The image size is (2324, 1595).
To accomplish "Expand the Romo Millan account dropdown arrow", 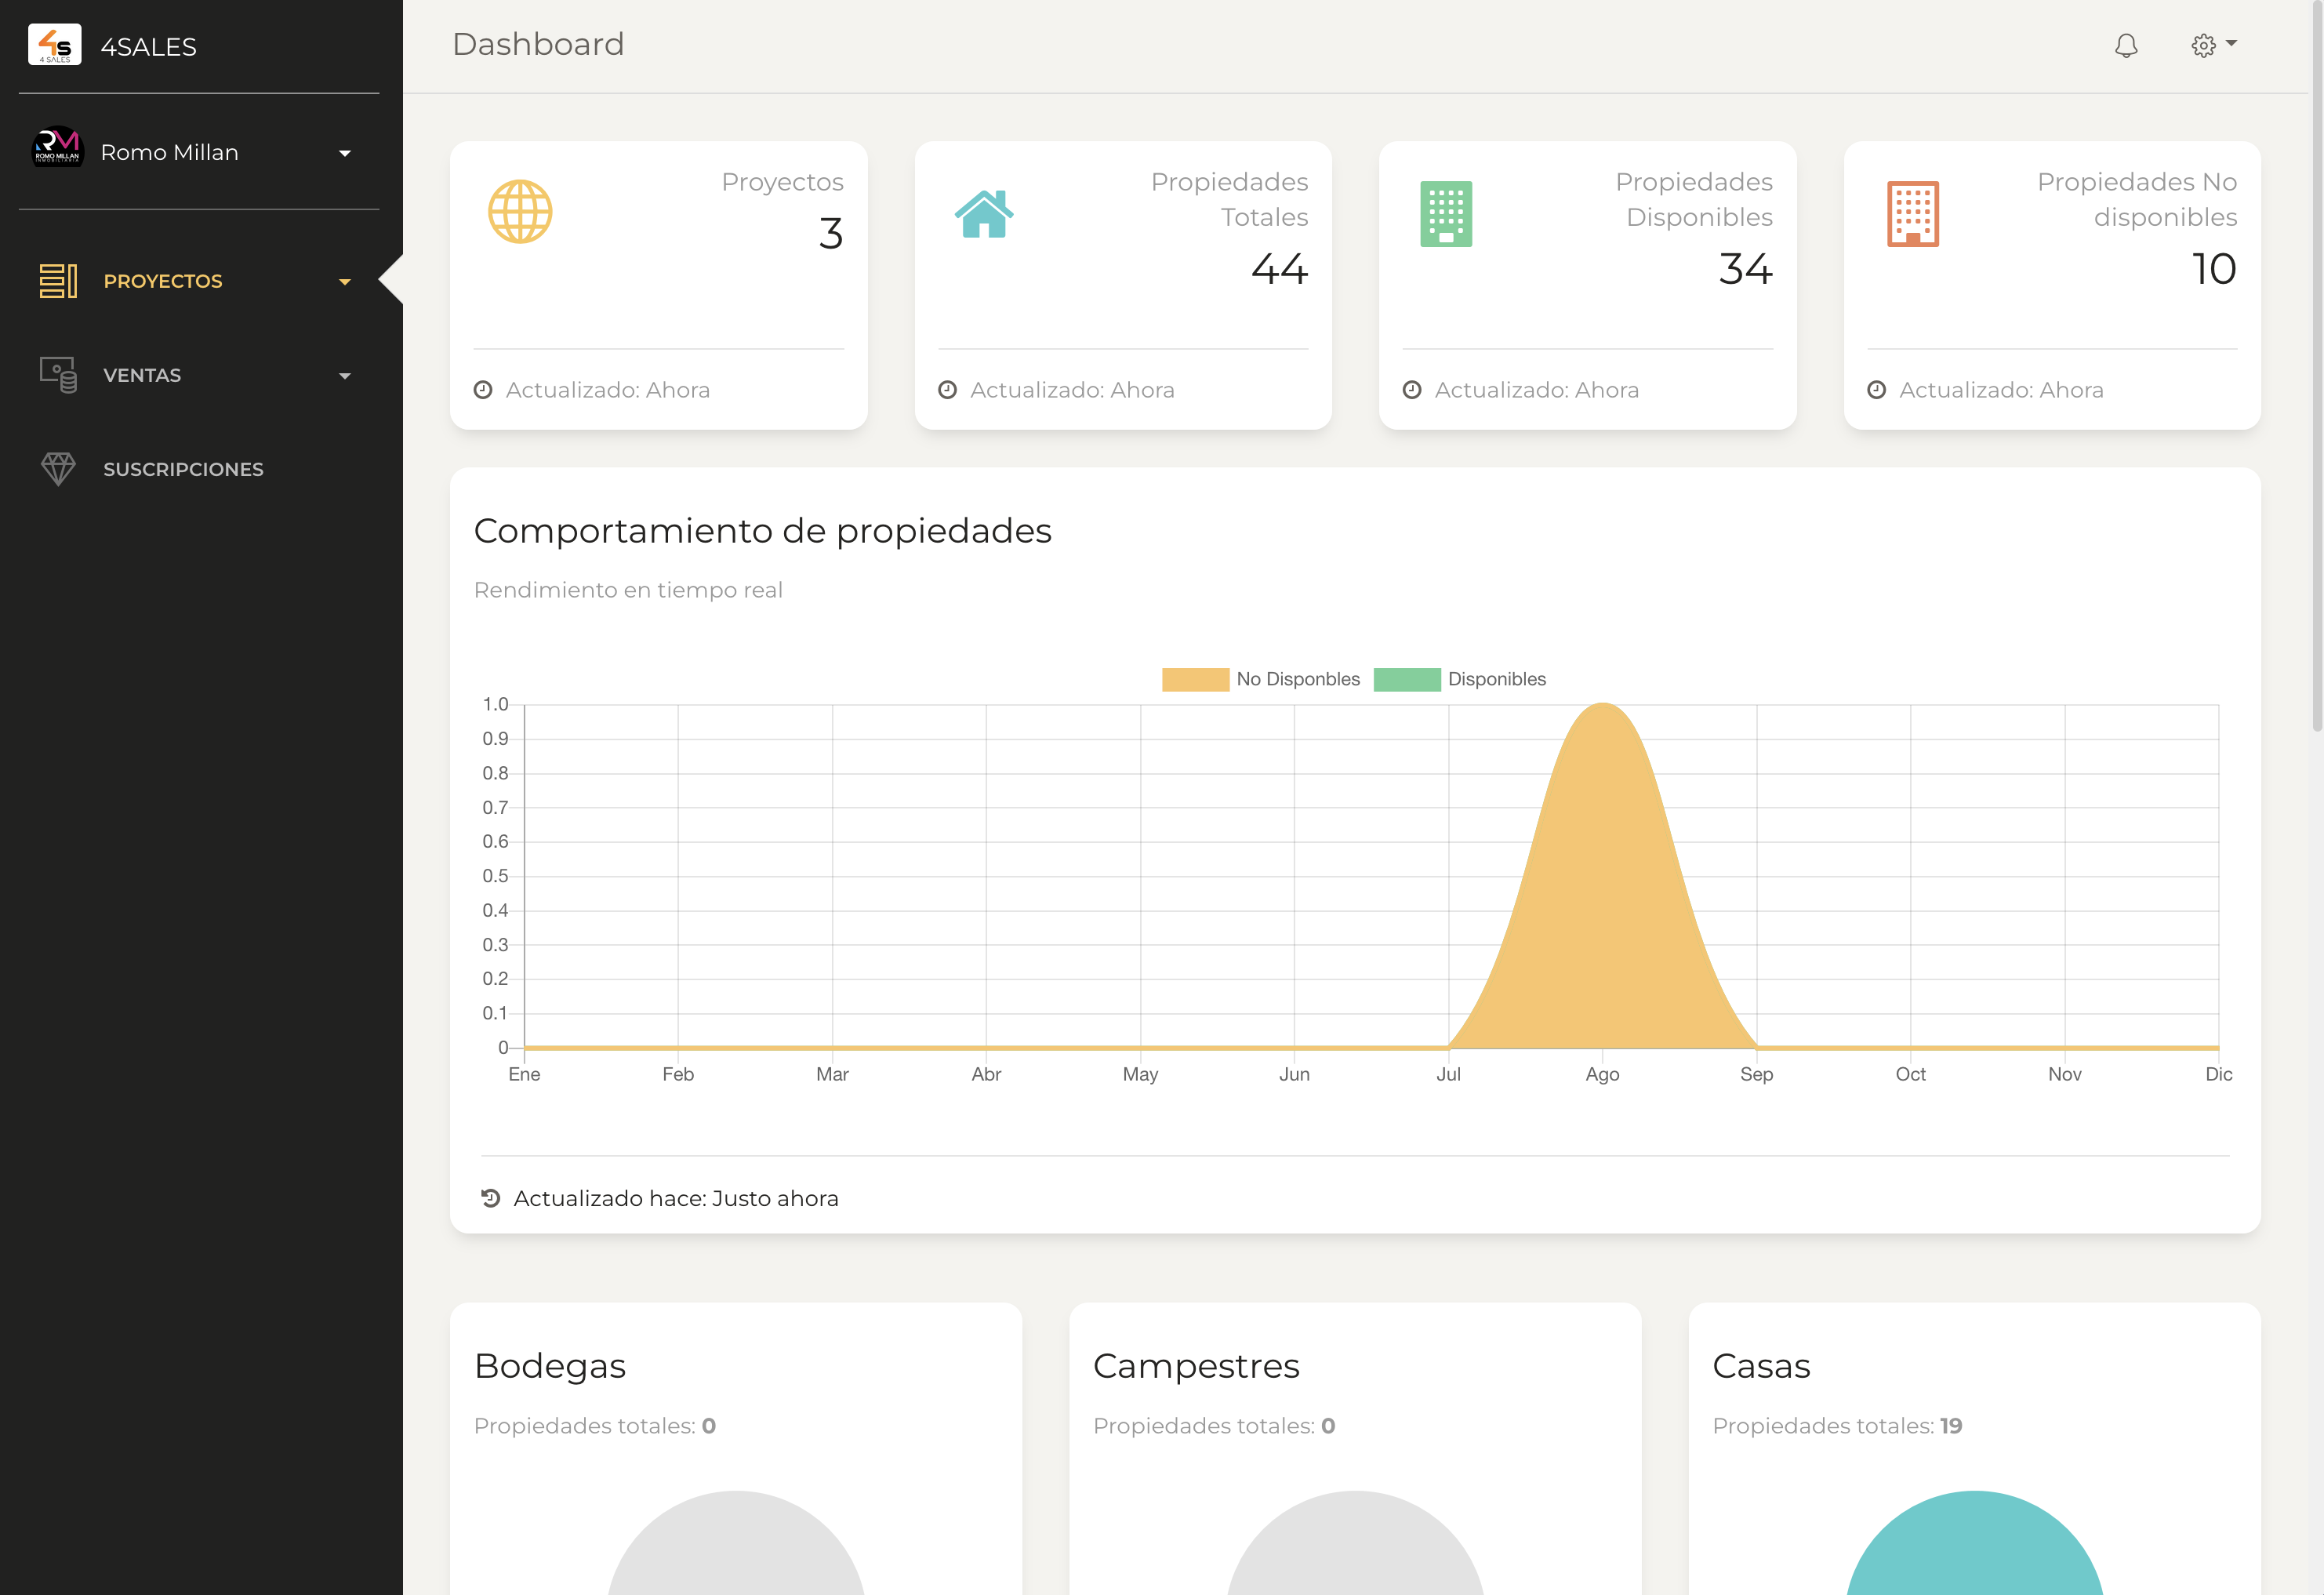I will (345, 153).
